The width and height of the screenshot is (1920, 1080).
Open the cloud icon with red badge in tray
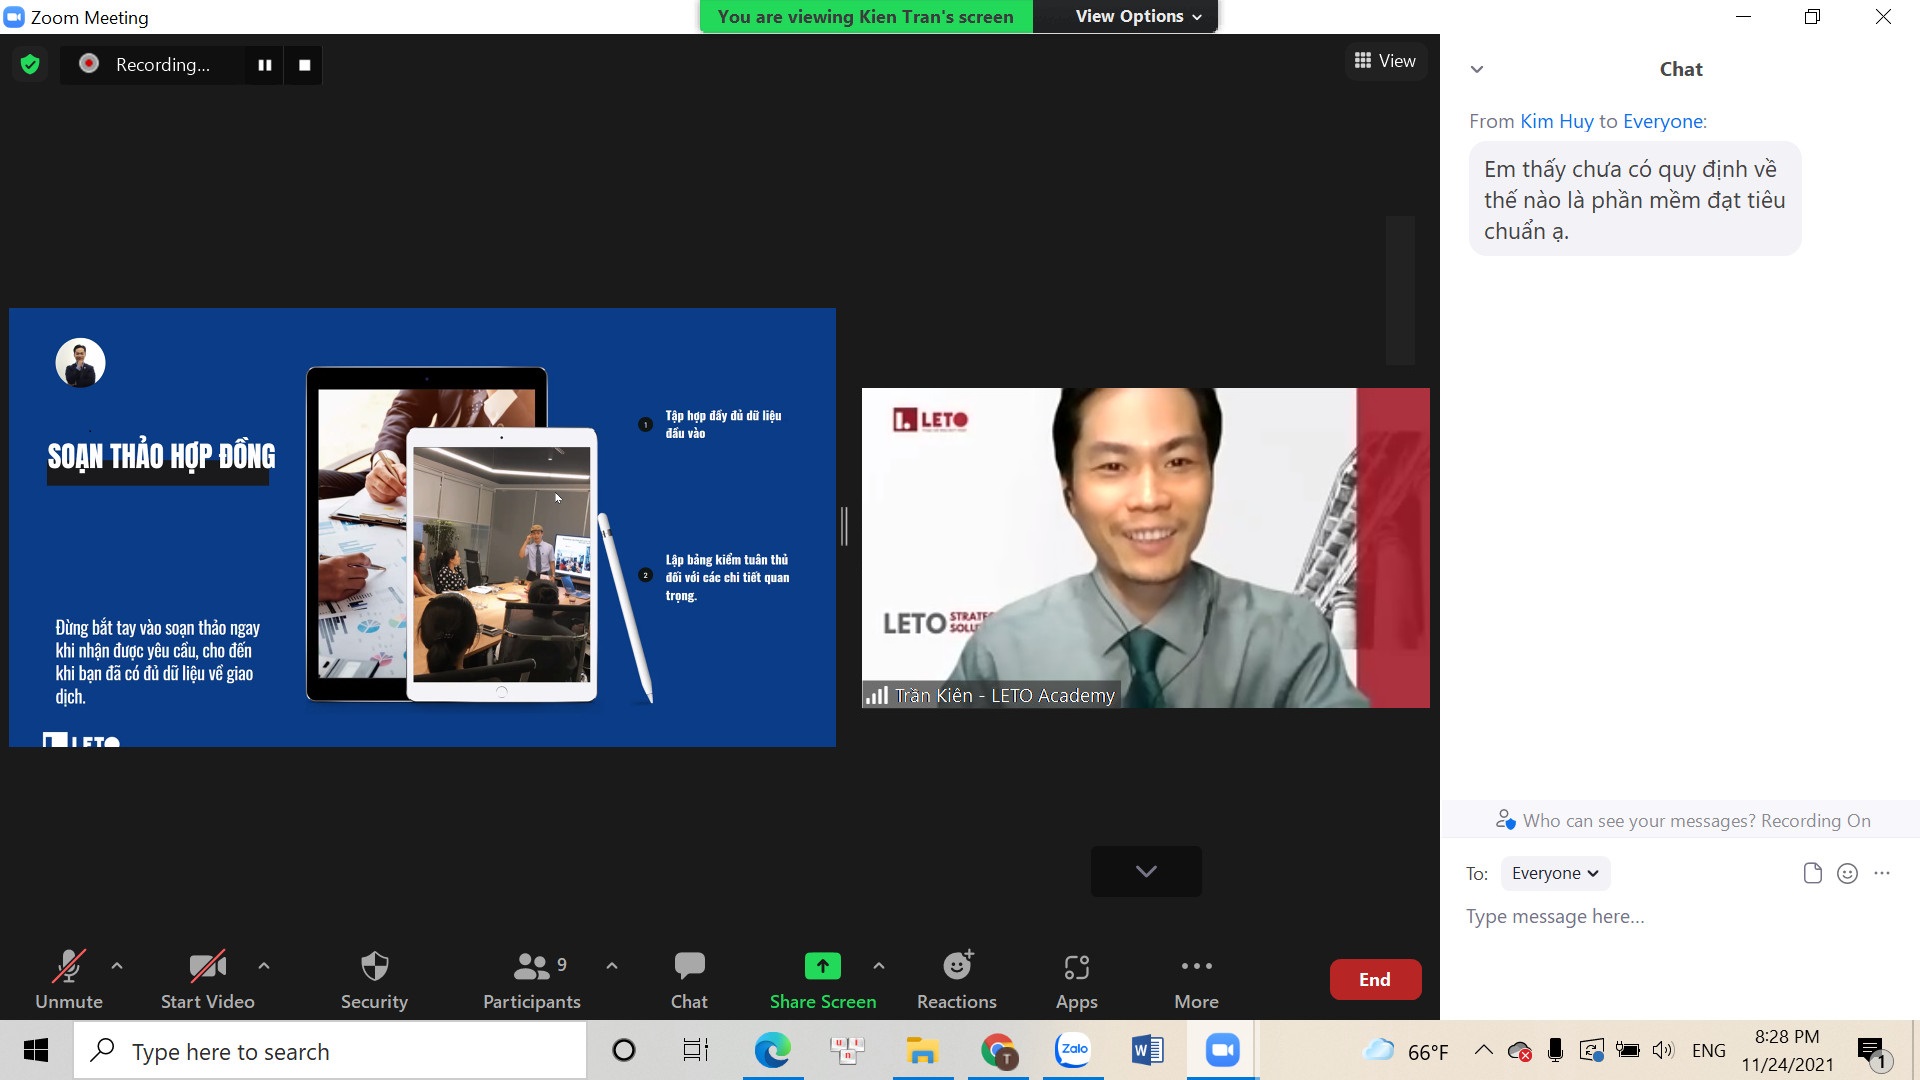pyautogui.click(x=1519, y=1051)
